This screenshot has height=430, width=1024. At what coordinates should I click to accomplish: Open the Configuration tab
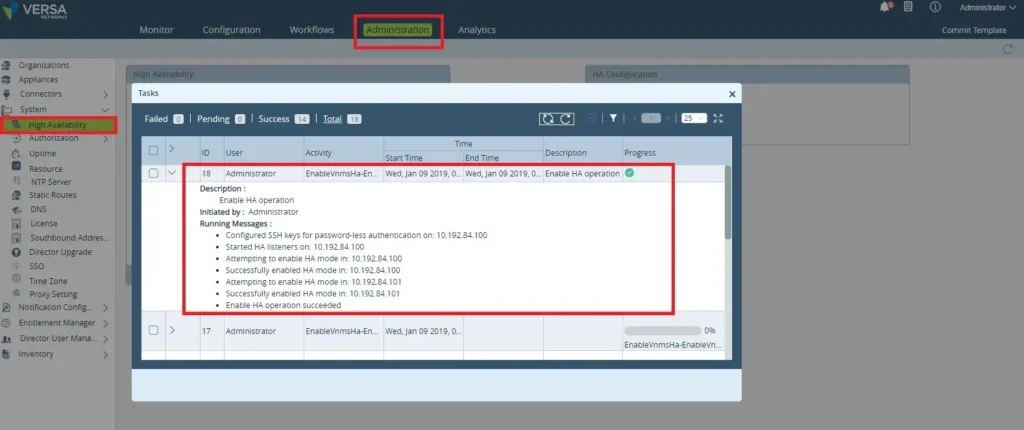[x=231, y=30]
